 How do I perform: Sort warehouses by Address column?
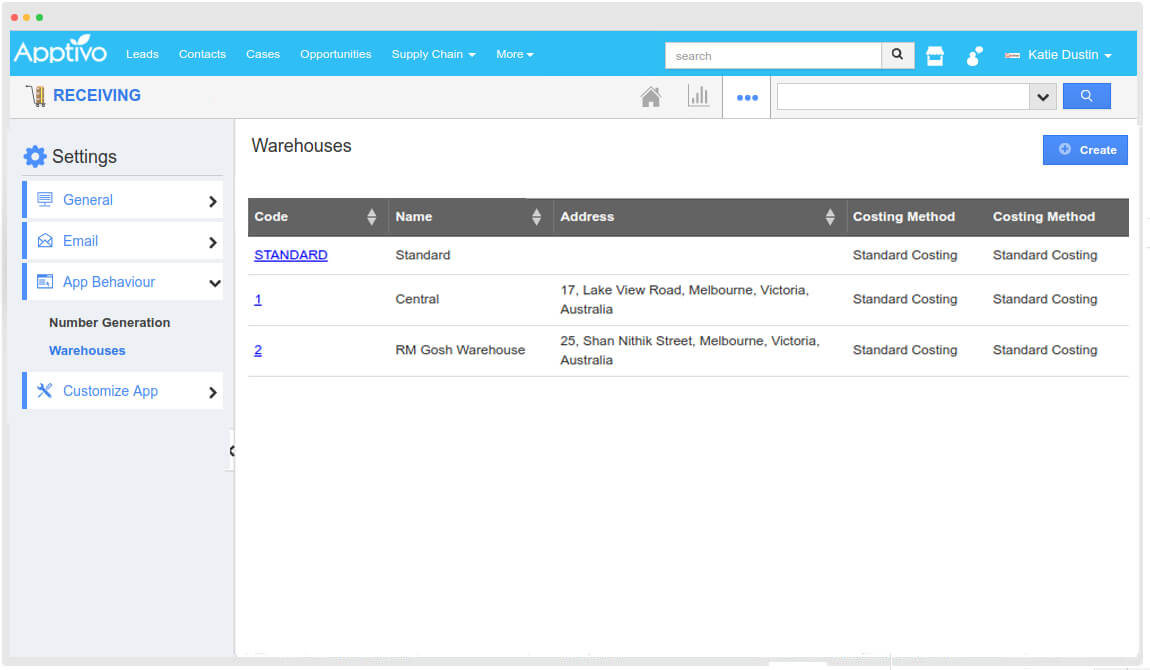pos(829,217)
